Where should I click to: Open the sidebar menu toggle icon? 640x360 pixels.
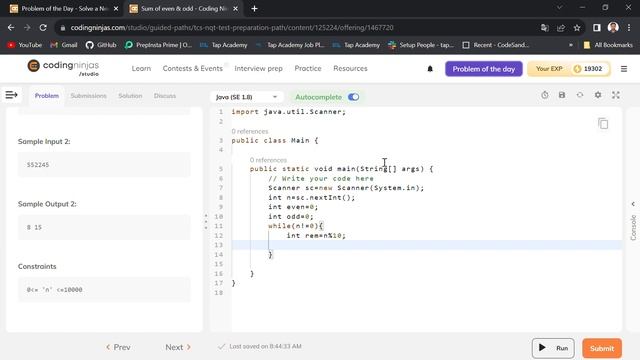11,95
